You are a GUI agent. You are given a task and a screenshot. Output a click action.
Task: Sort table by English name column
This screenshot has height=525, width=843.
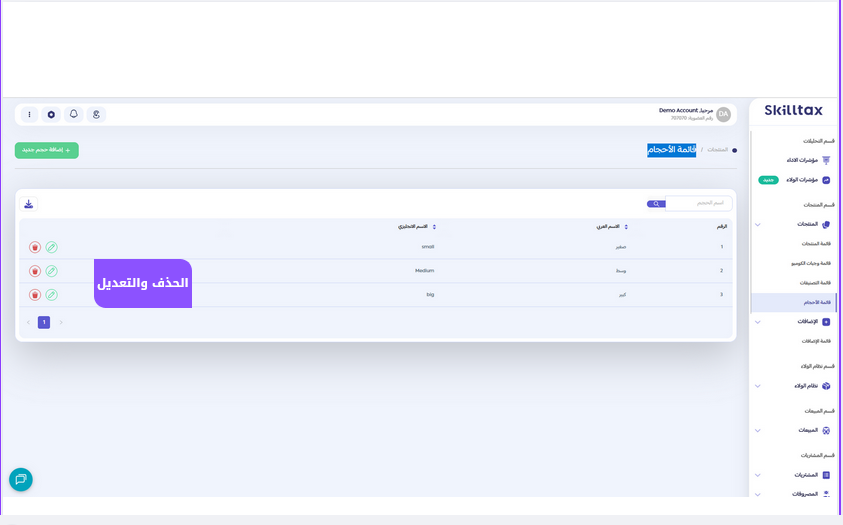434,227
